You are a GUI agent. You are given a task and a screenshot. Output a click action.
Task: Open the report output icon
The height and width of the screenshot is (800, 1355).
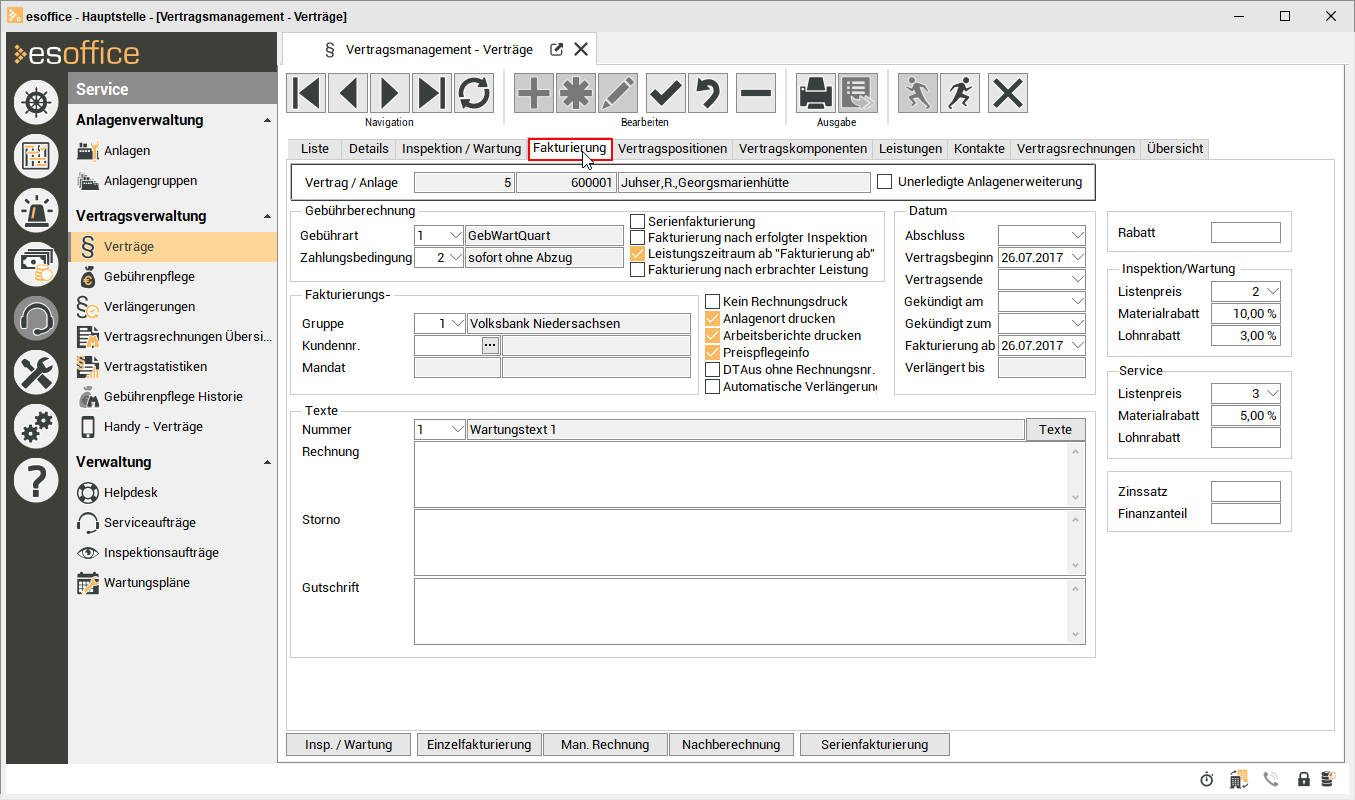click(858, 93)
